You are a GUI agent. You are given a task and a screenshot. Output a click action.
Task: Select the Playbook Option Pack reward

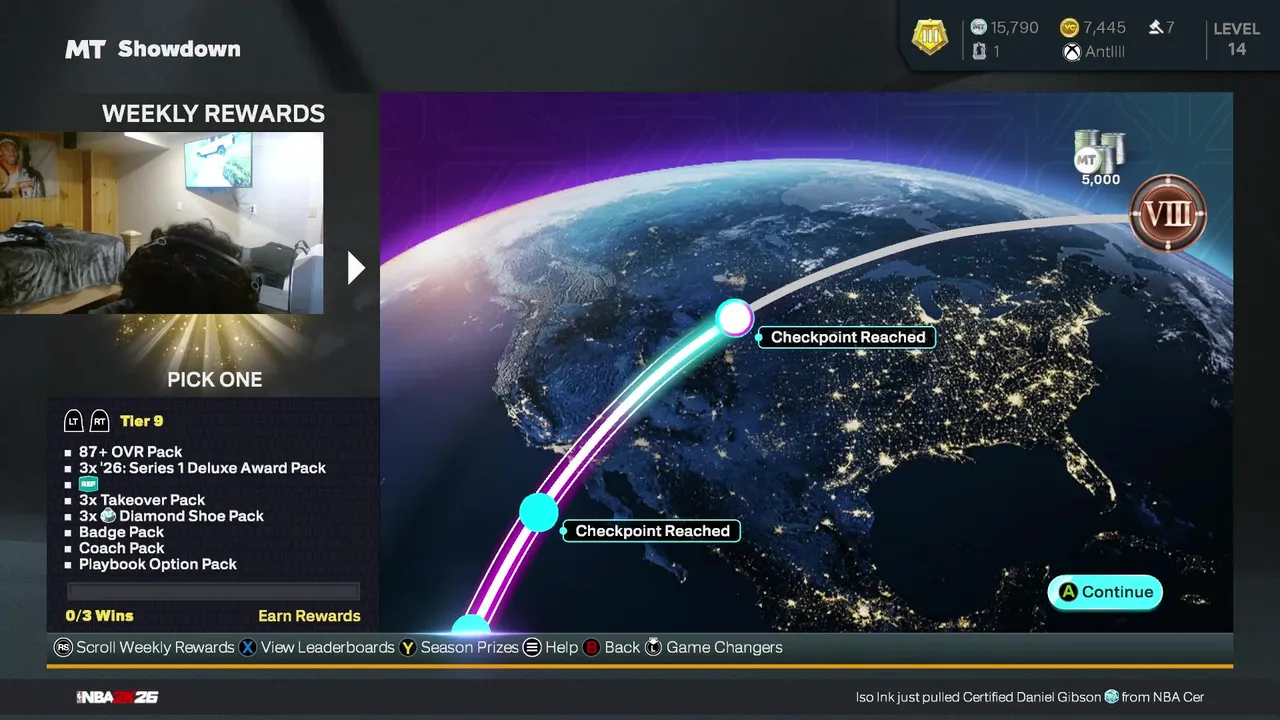(x=158, y=564)
